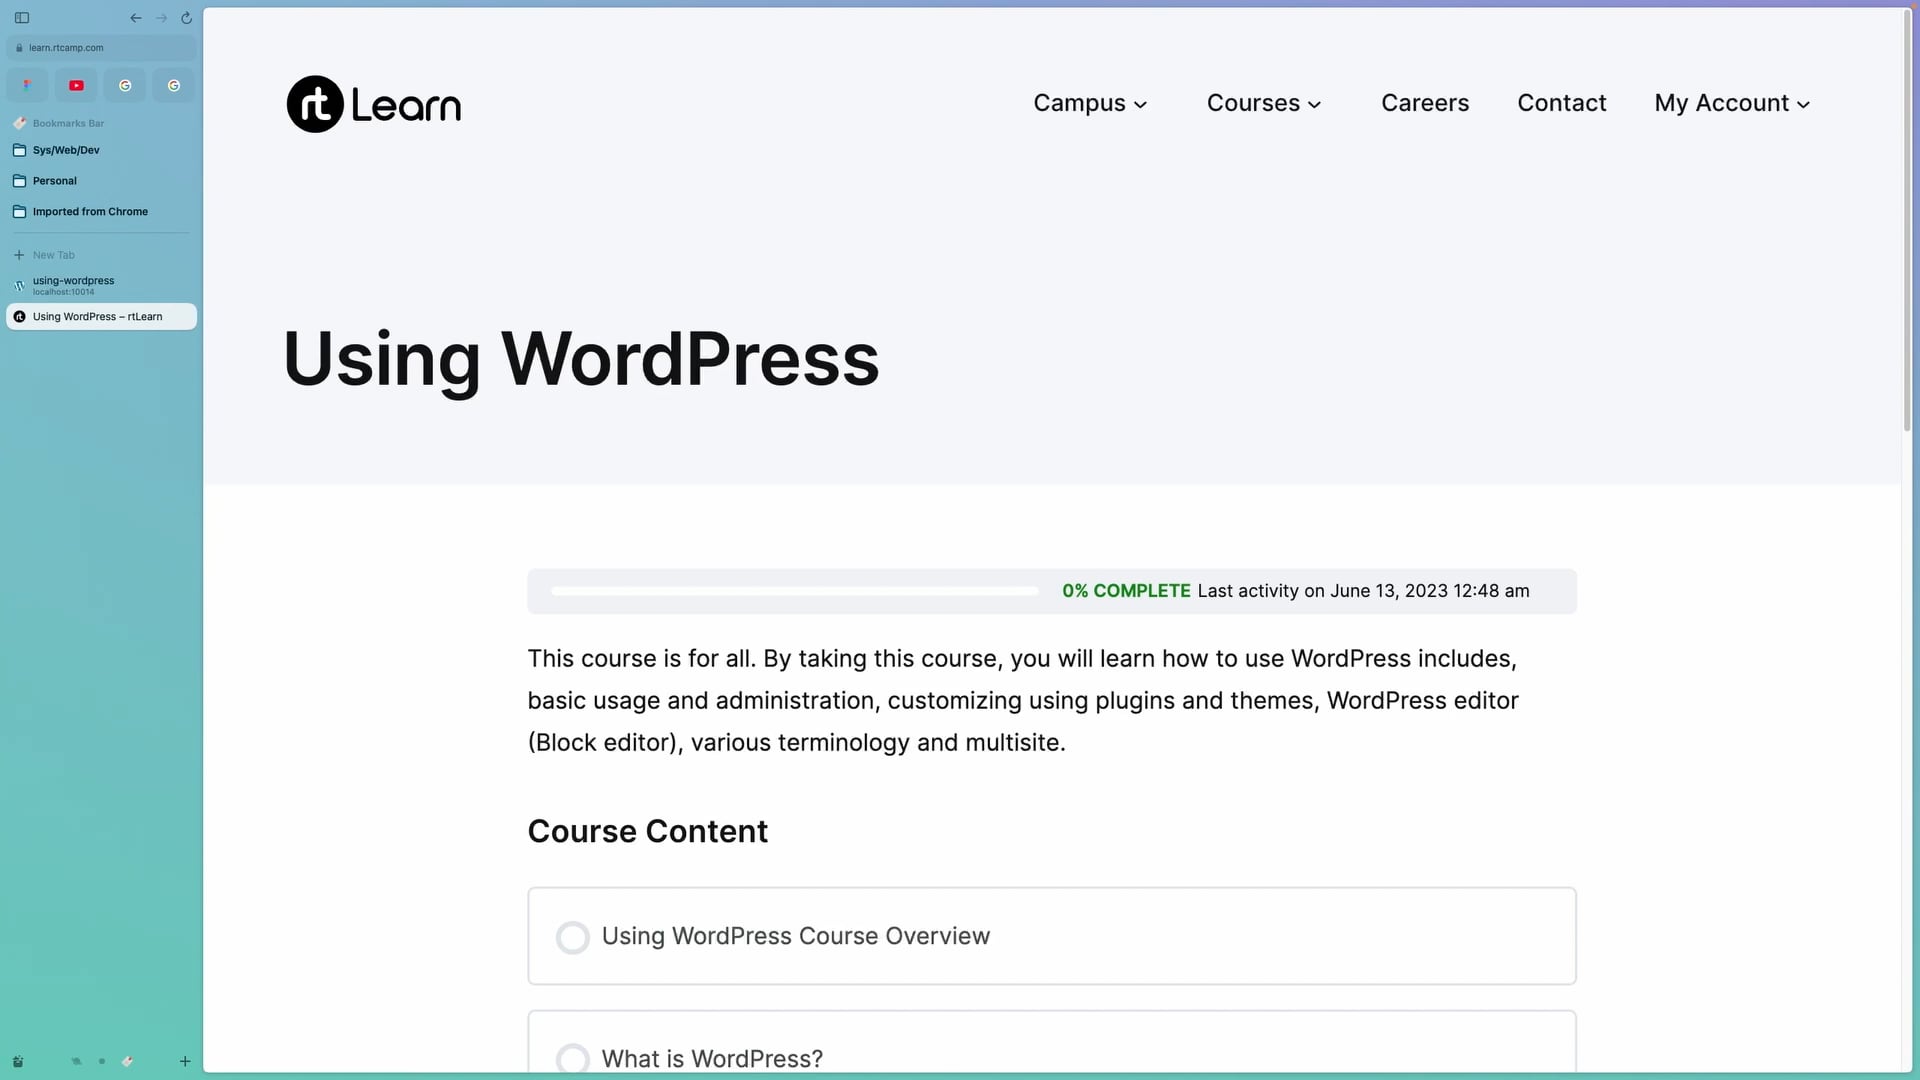This screenshot has height=1080, width=1920.
Task: Go back using the left arrow
Action: pyautogui.click(x=136, y=18)
